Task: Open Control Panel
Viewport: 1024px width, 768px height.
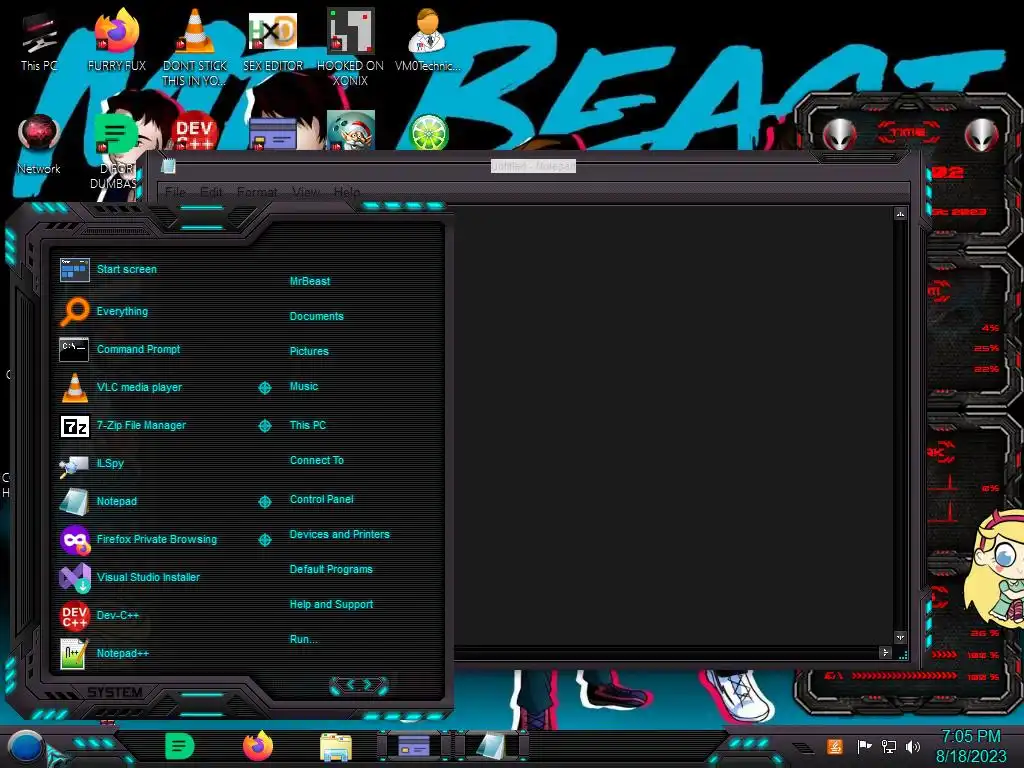Action: coord(321,499)
